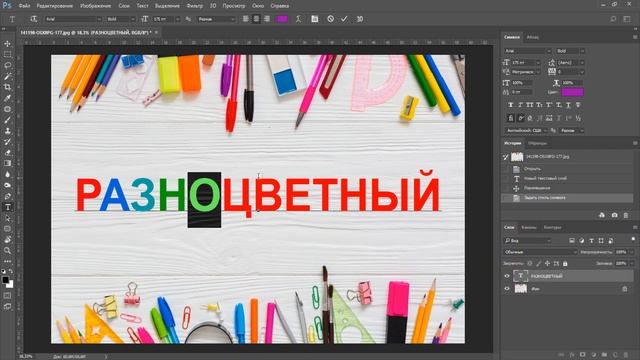Open the warp text options icon
640x360 pixels.
[298, 19]
